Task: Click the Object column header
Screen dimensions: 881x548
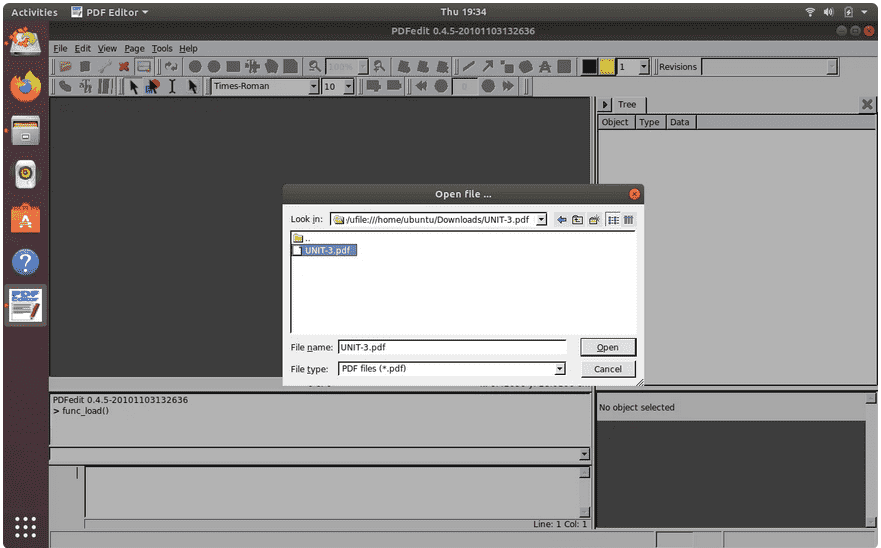Action: [x=615, y=122]
